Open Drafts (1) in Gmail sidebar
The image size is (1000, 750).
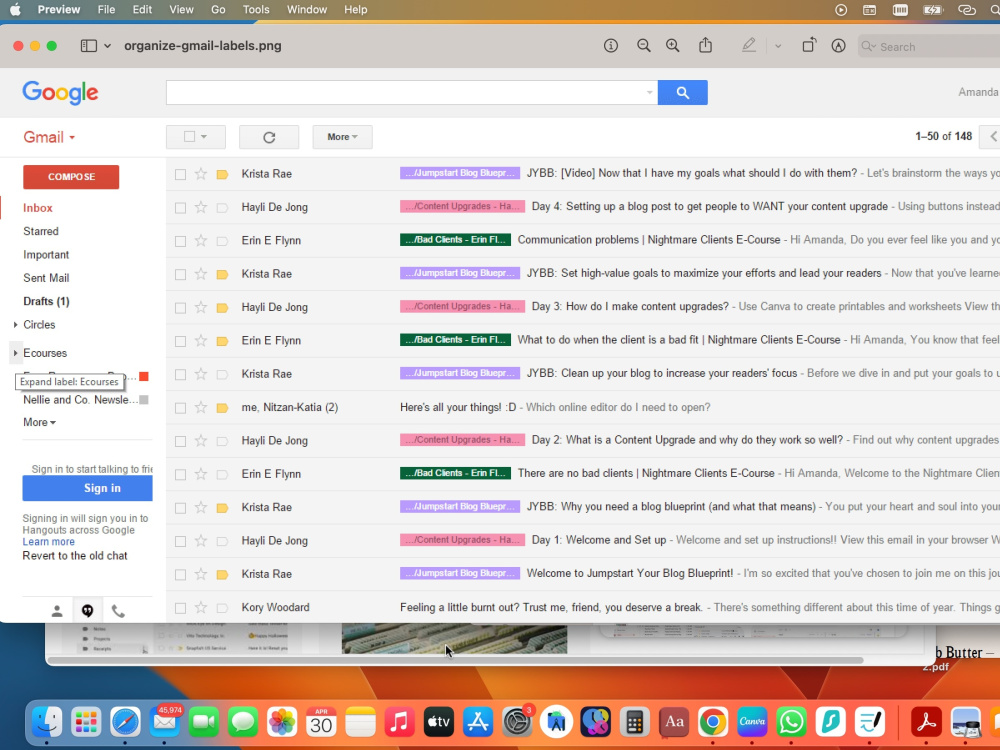pyautogui.click(x=46, y=301)
